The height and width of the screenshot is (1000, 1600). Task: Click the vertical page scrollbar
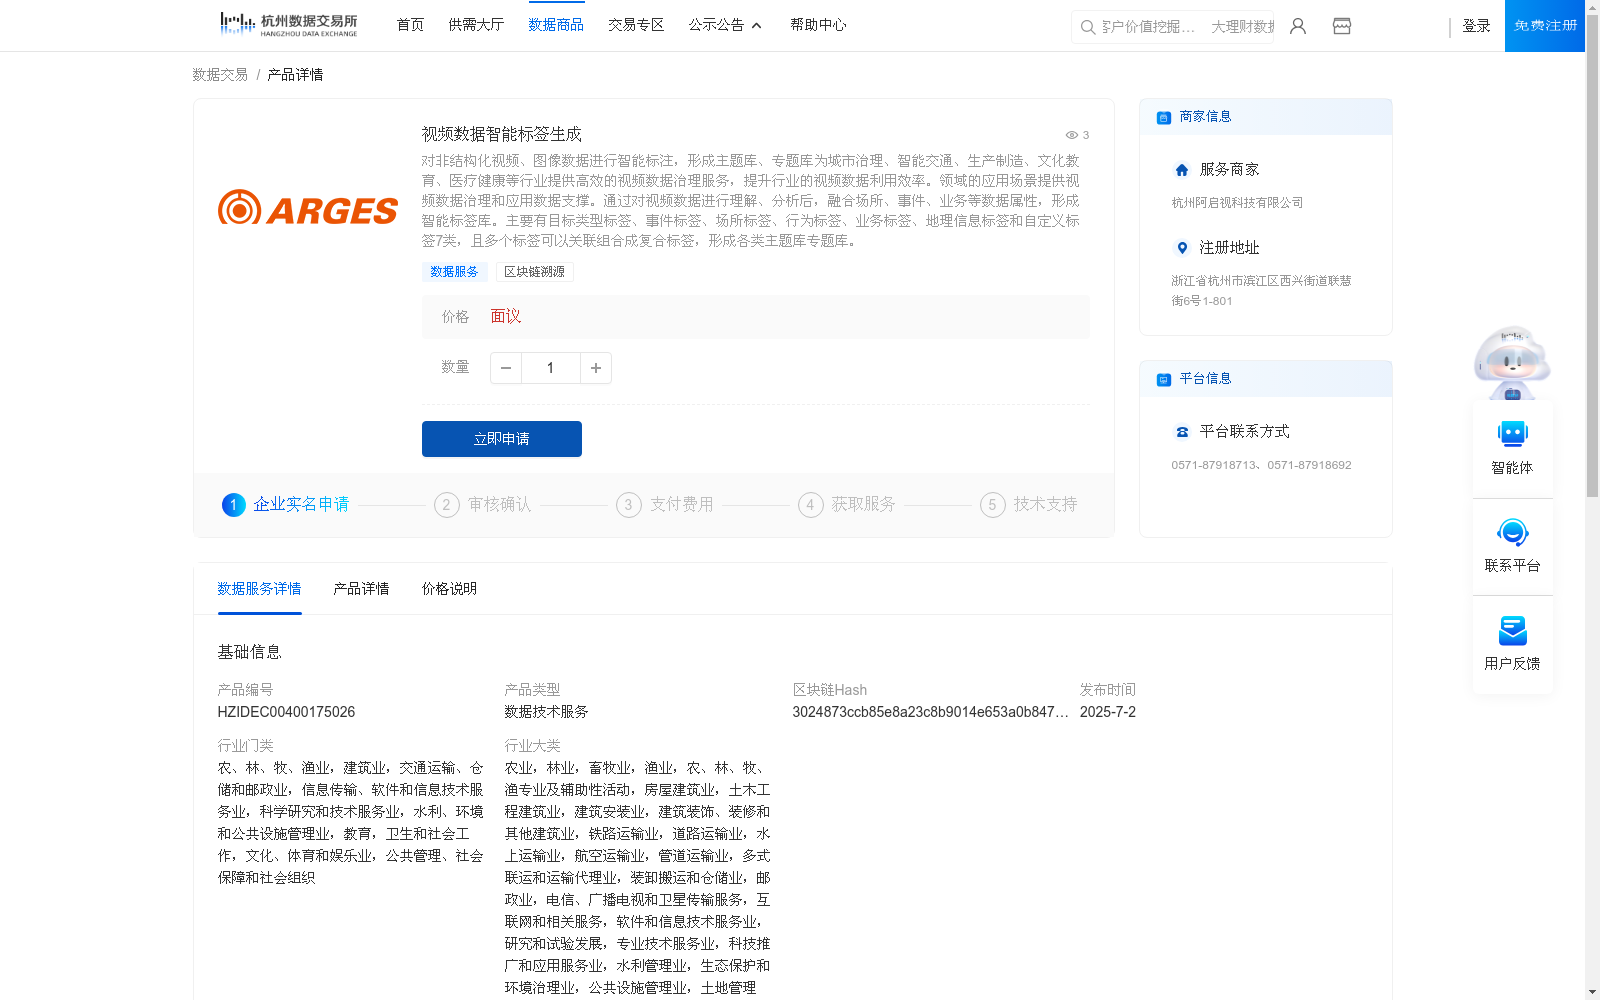click(x=1592, y=255)
